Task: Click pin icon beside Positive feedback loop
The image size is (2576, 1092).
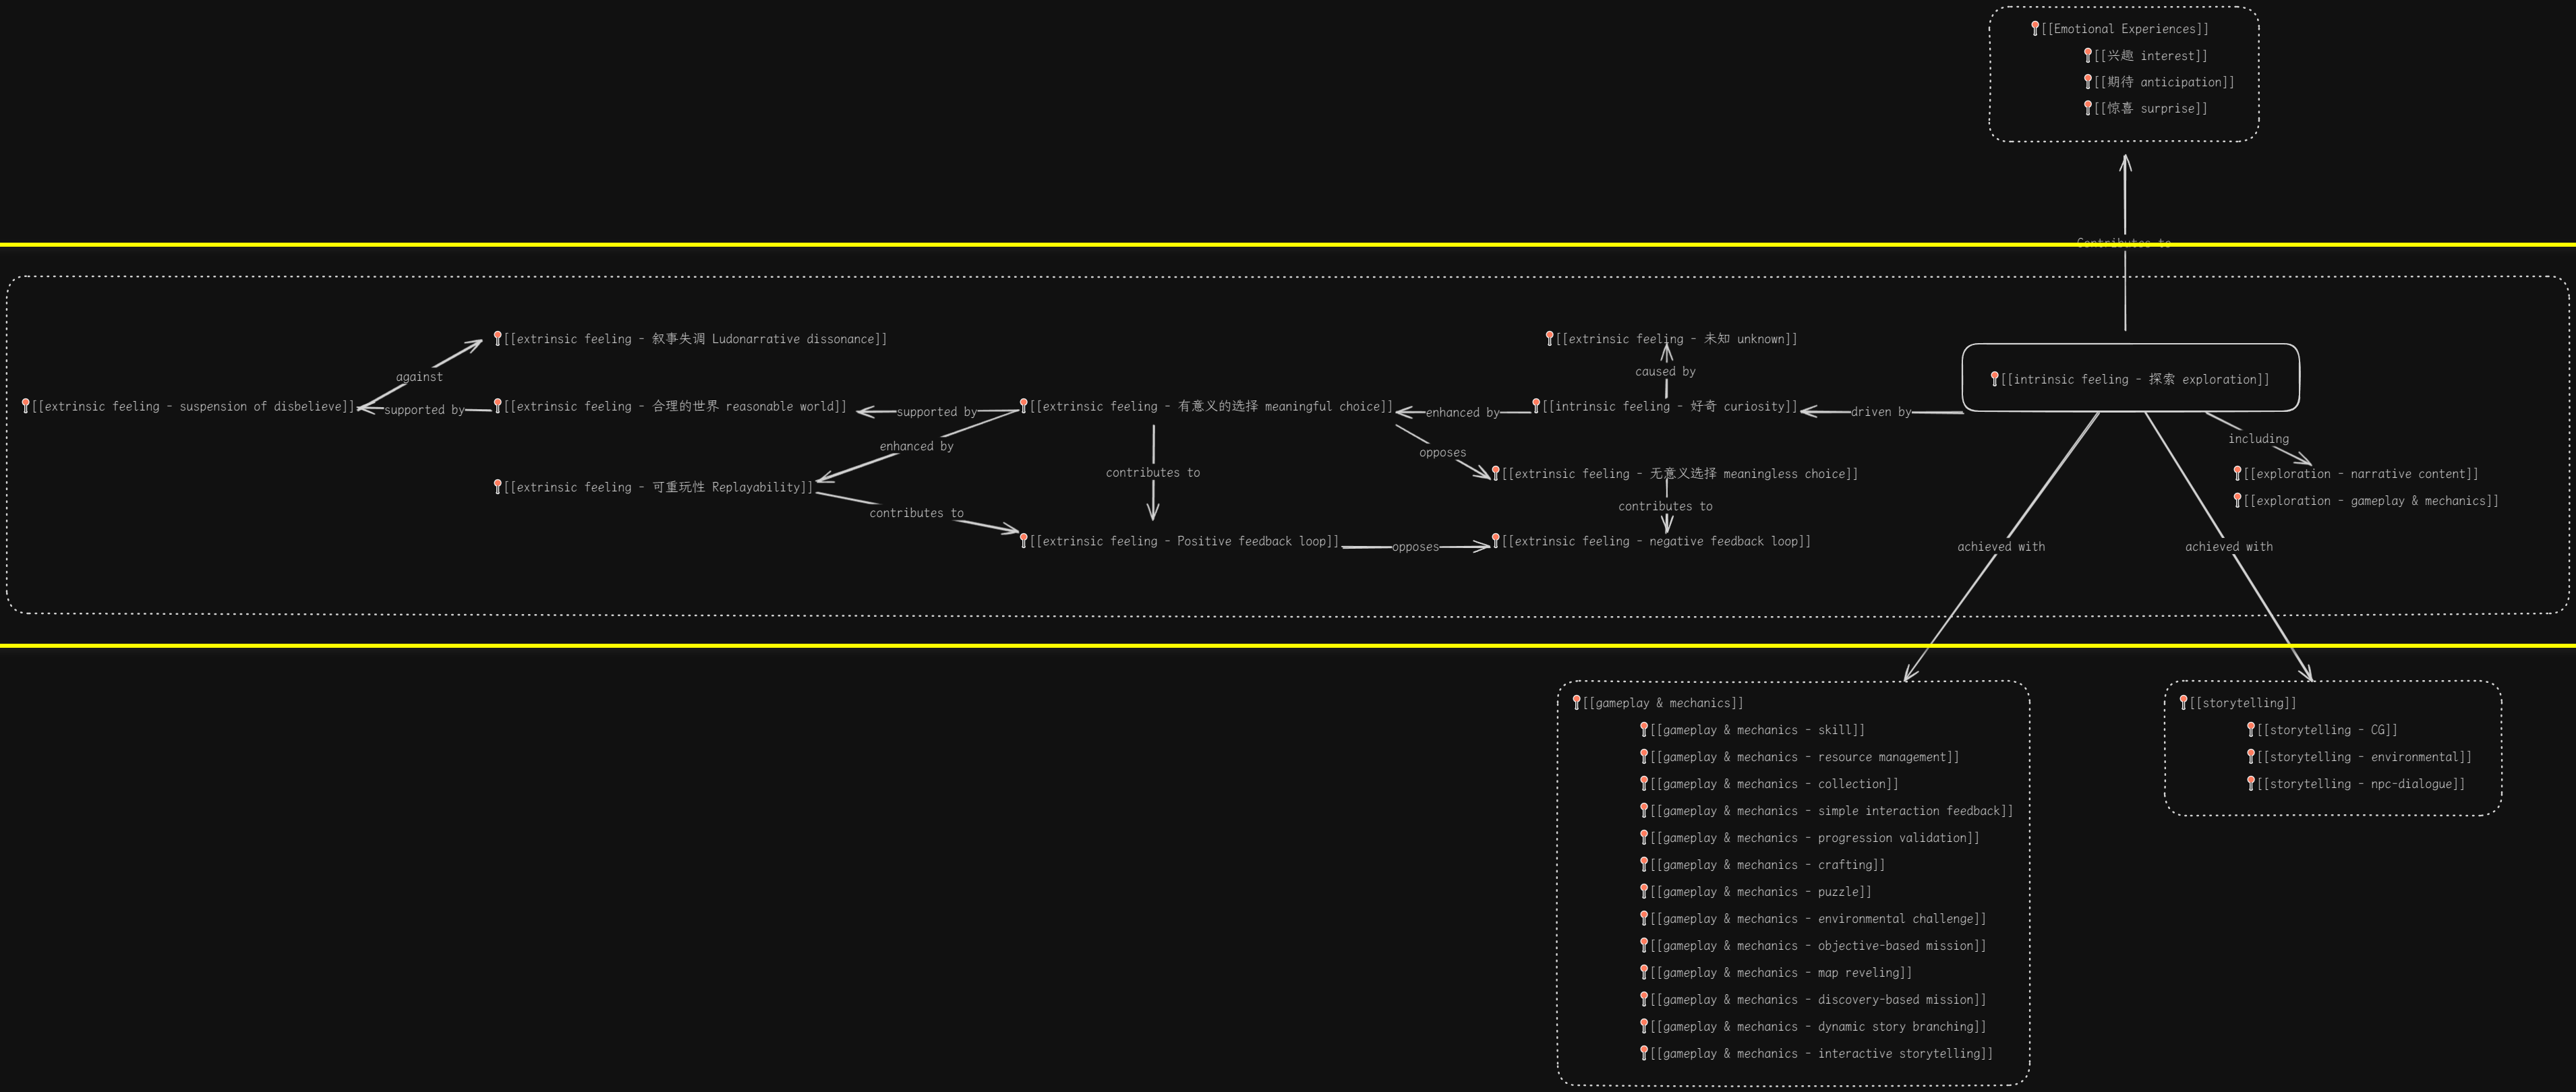Action: [1024, 540]
